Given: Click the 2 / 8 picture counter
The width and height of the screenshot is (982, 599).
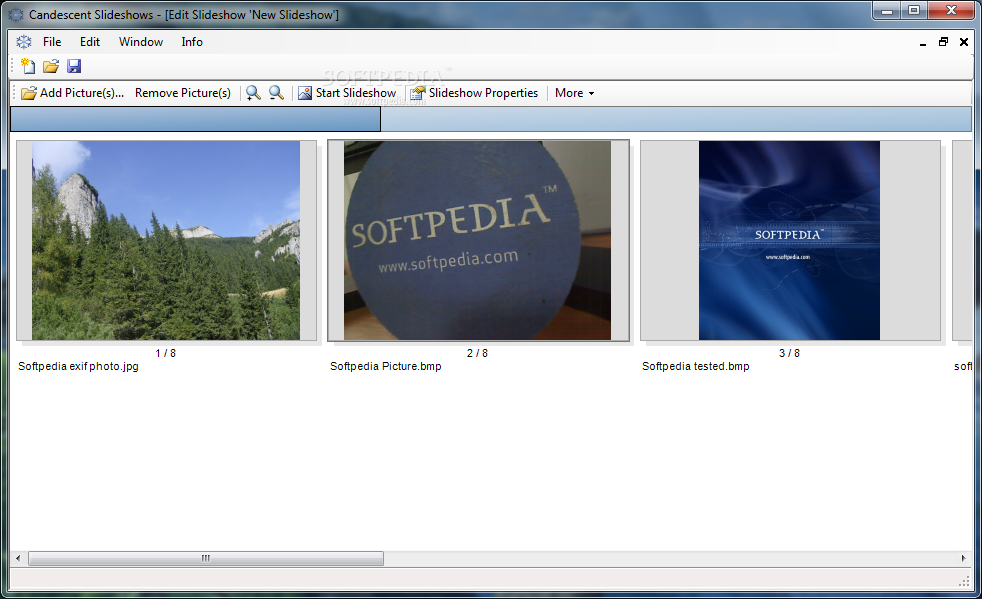Looking at the screenshot, I should click(x=477, y=353).
